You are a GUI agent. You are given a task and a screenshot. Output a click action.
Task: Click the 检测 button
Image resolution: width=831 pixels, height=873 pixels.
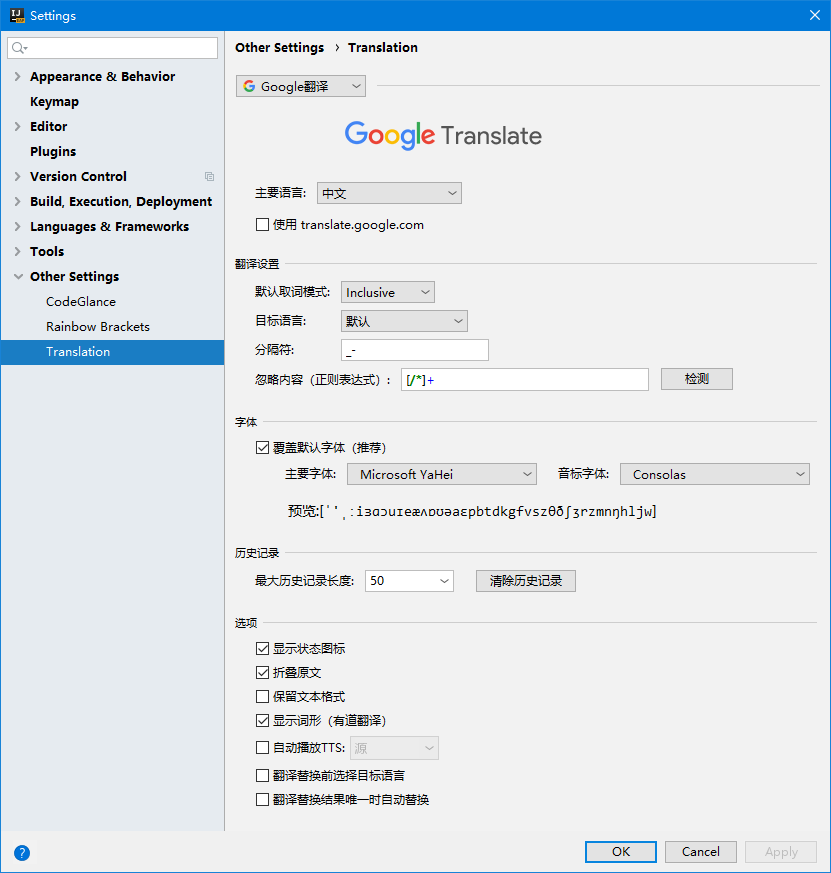[697, 379]
